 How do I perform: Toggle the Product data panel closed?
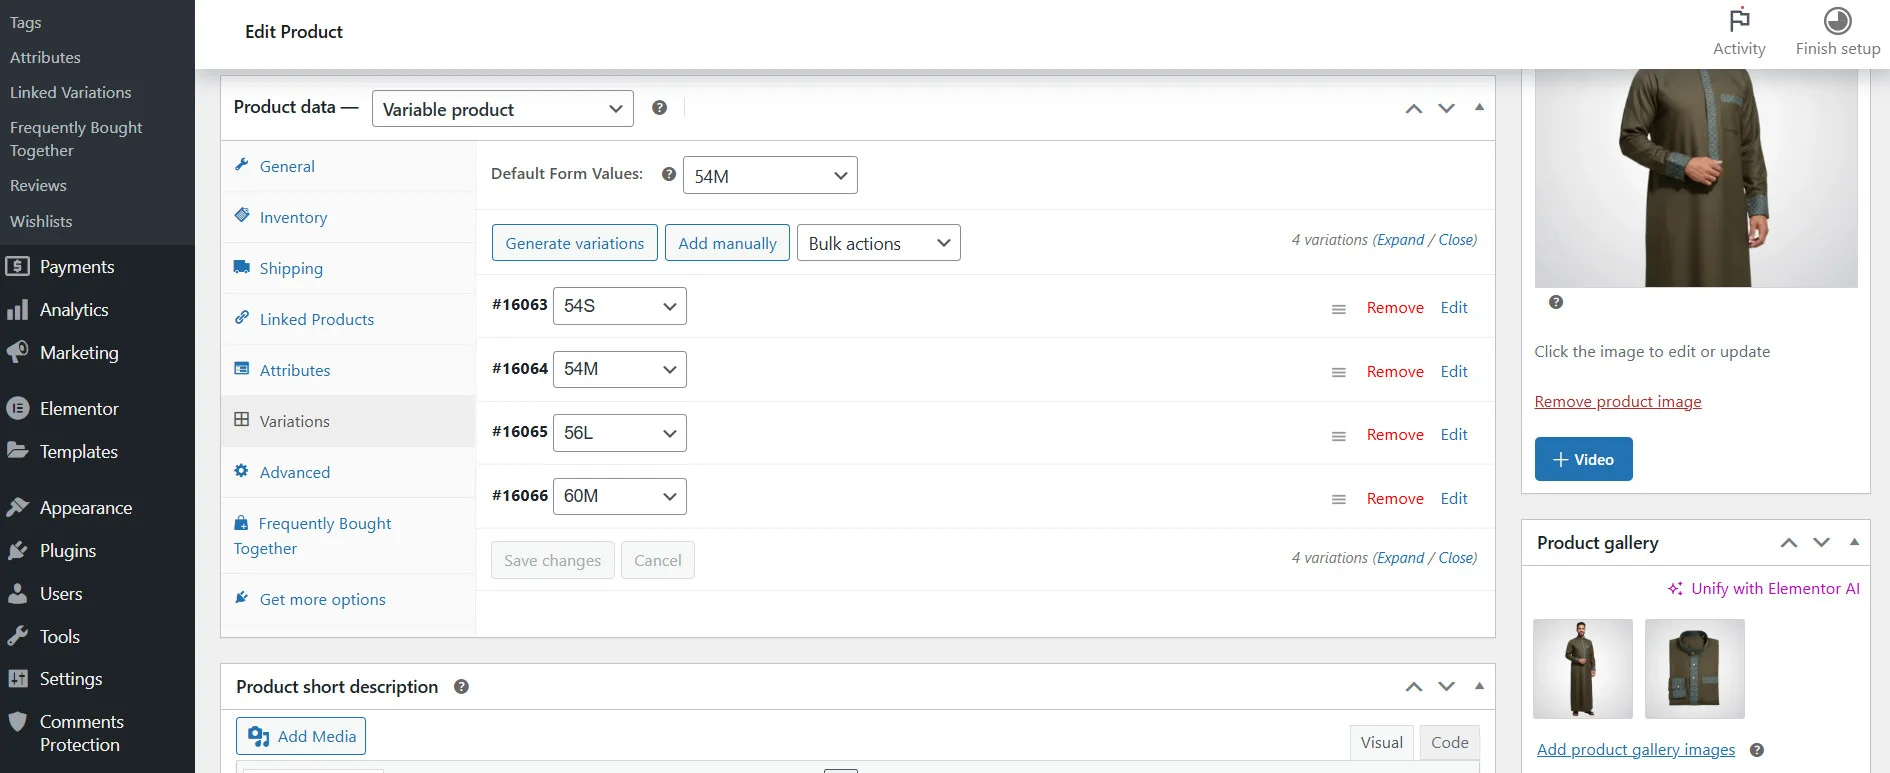(1479, 107)
